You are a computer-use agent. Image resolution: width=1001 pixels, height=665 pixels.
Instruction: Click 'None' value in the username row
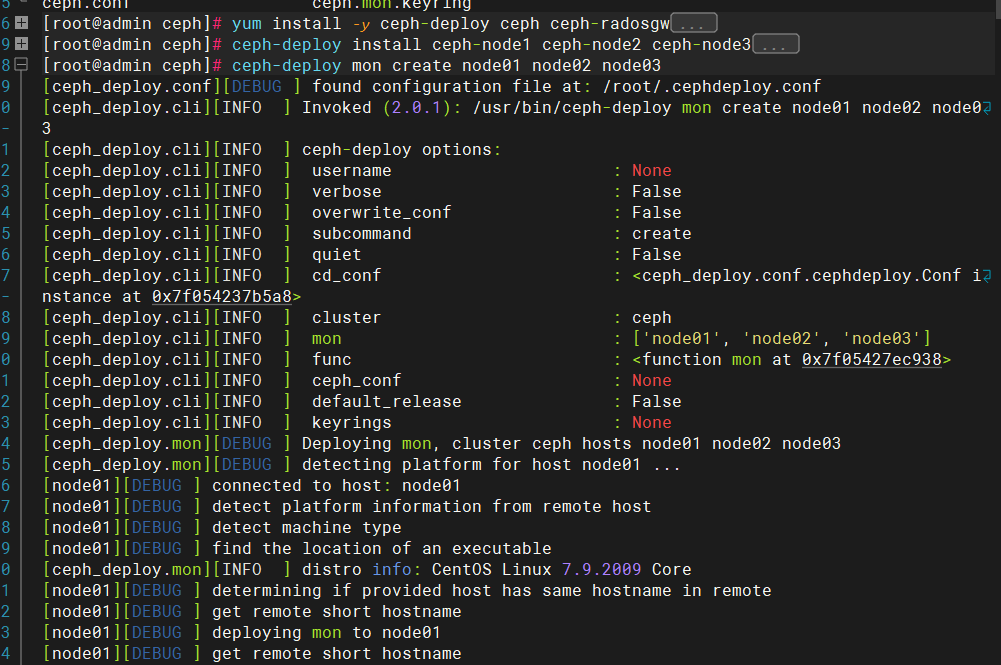click(x=652, y=171)
